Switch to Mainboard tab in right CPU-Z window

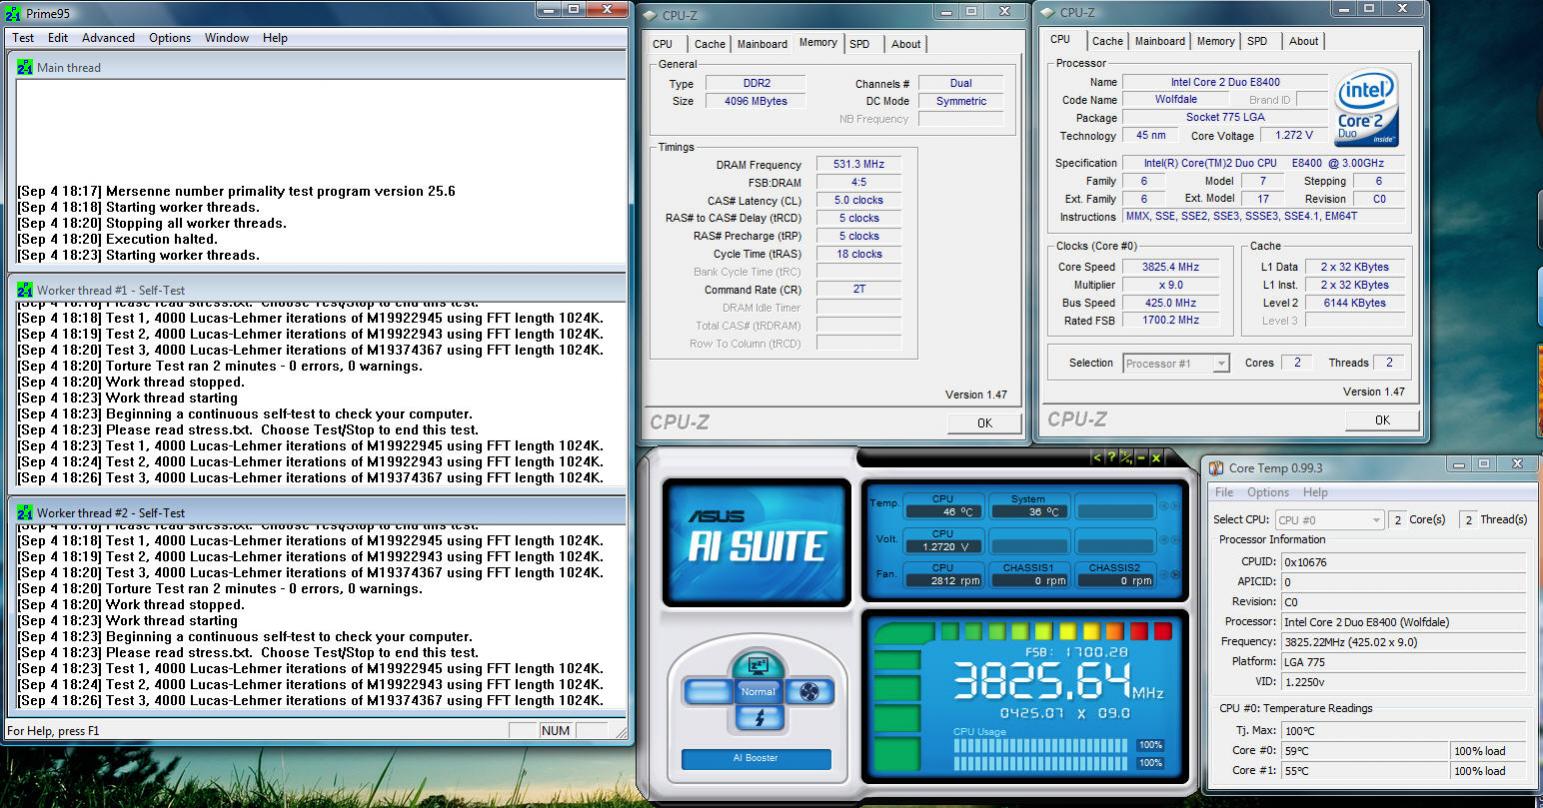pos(1160,41)
